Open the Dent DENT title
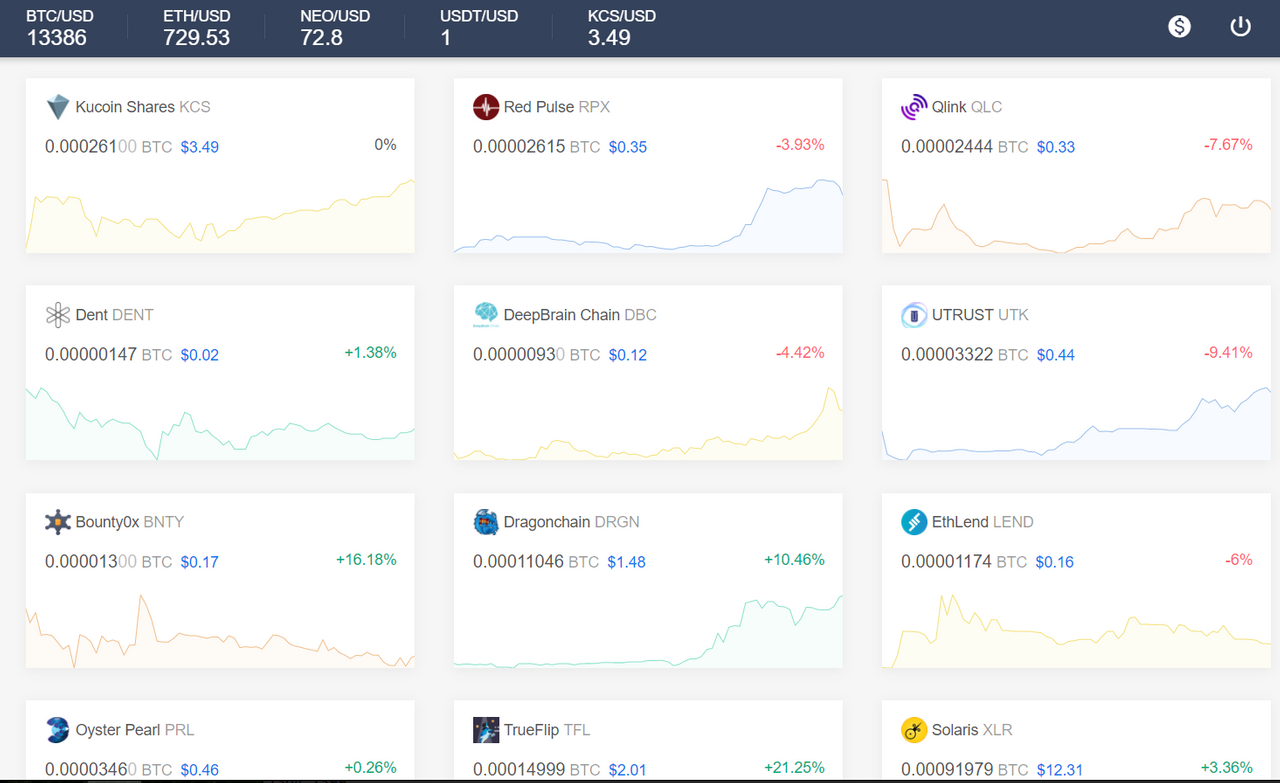Viewport: 1280px width, 783px height. [115, 315]
